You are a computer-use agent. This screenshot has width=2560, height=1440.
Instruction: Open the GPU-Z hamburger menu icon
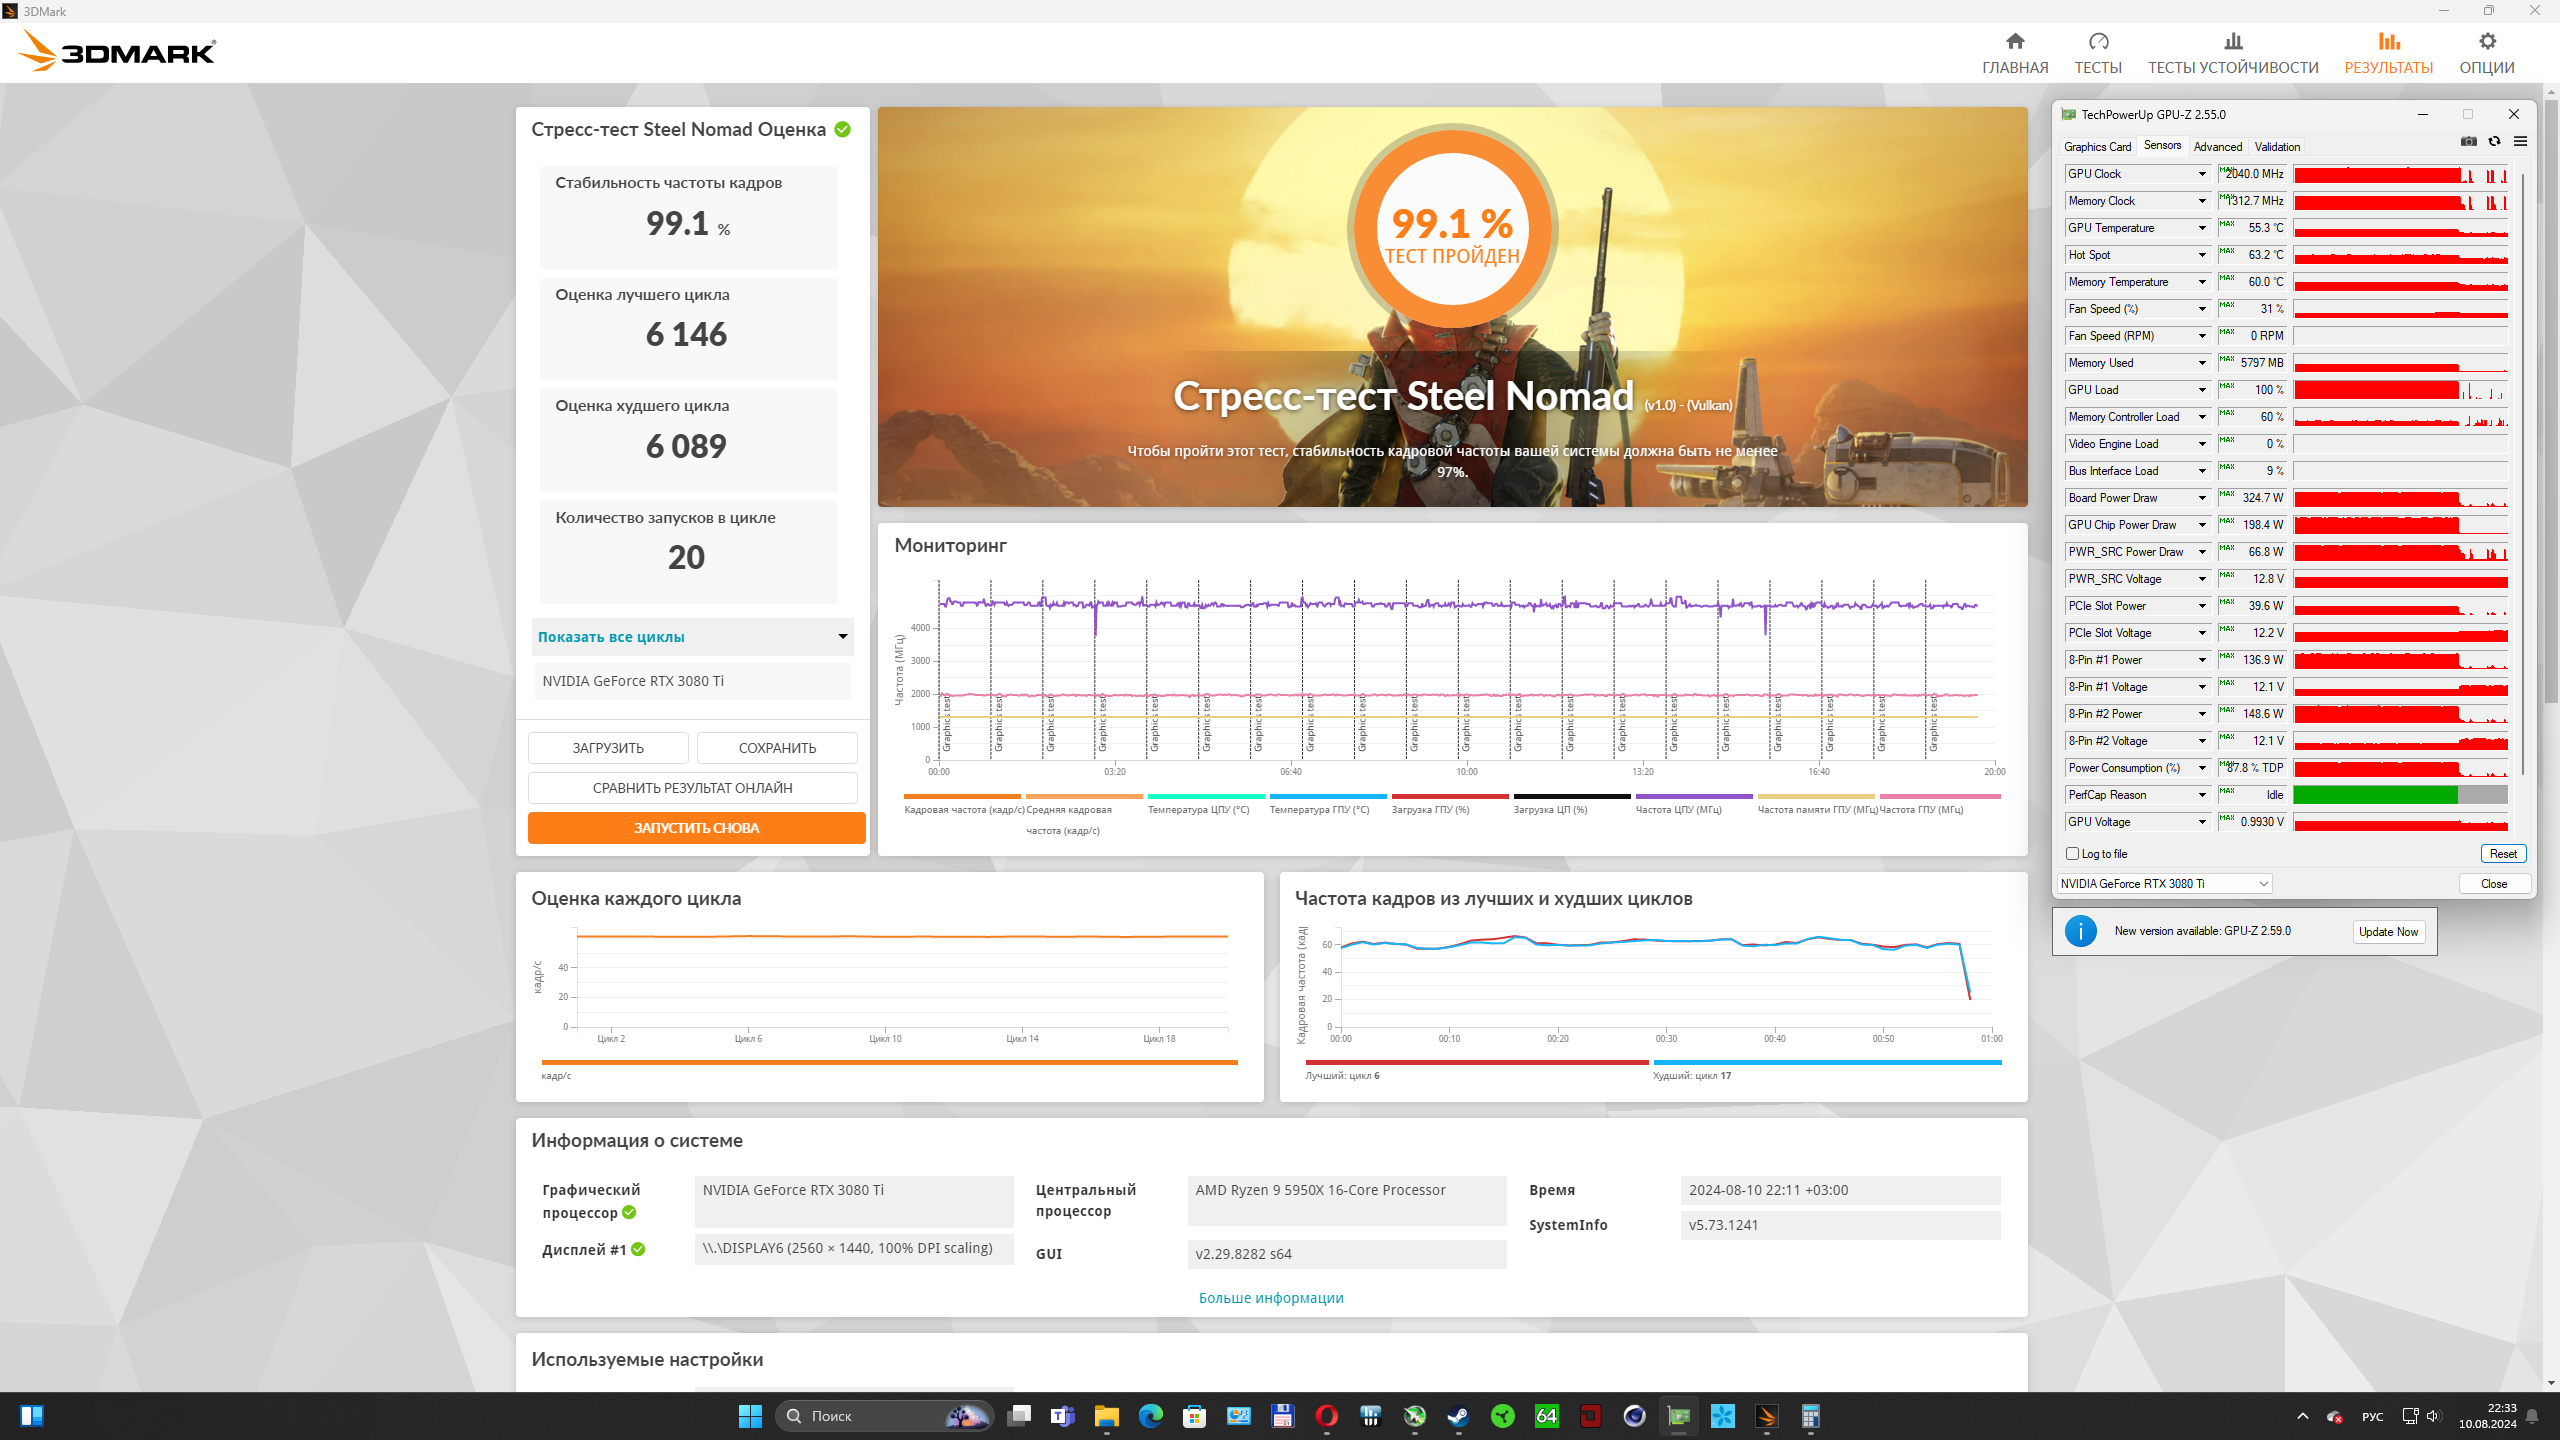(x=2520, y=142)
